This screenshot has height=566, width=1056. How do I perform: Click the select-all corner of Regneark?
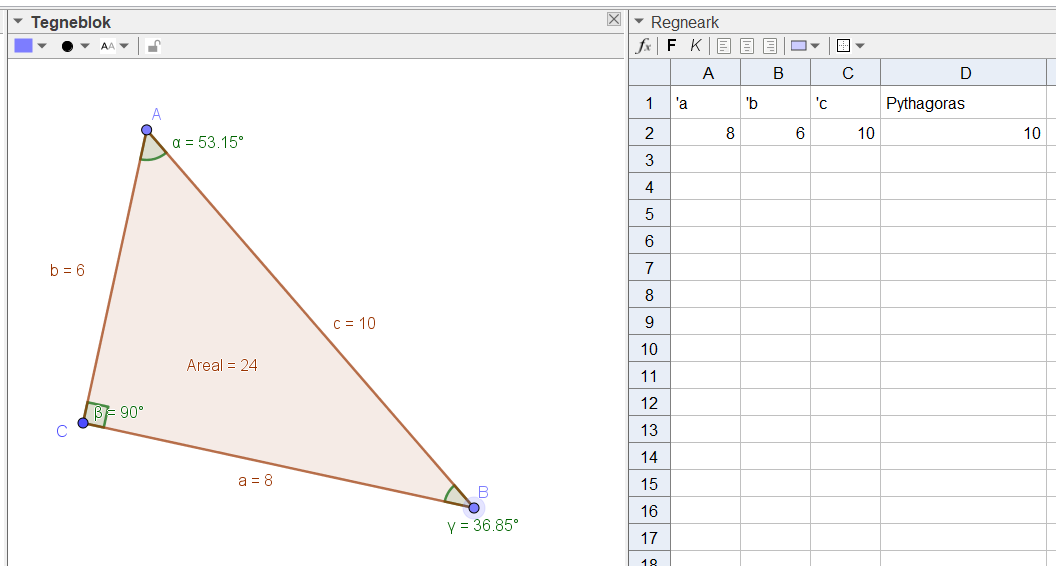pyautogui.click(x=650, y=73)
